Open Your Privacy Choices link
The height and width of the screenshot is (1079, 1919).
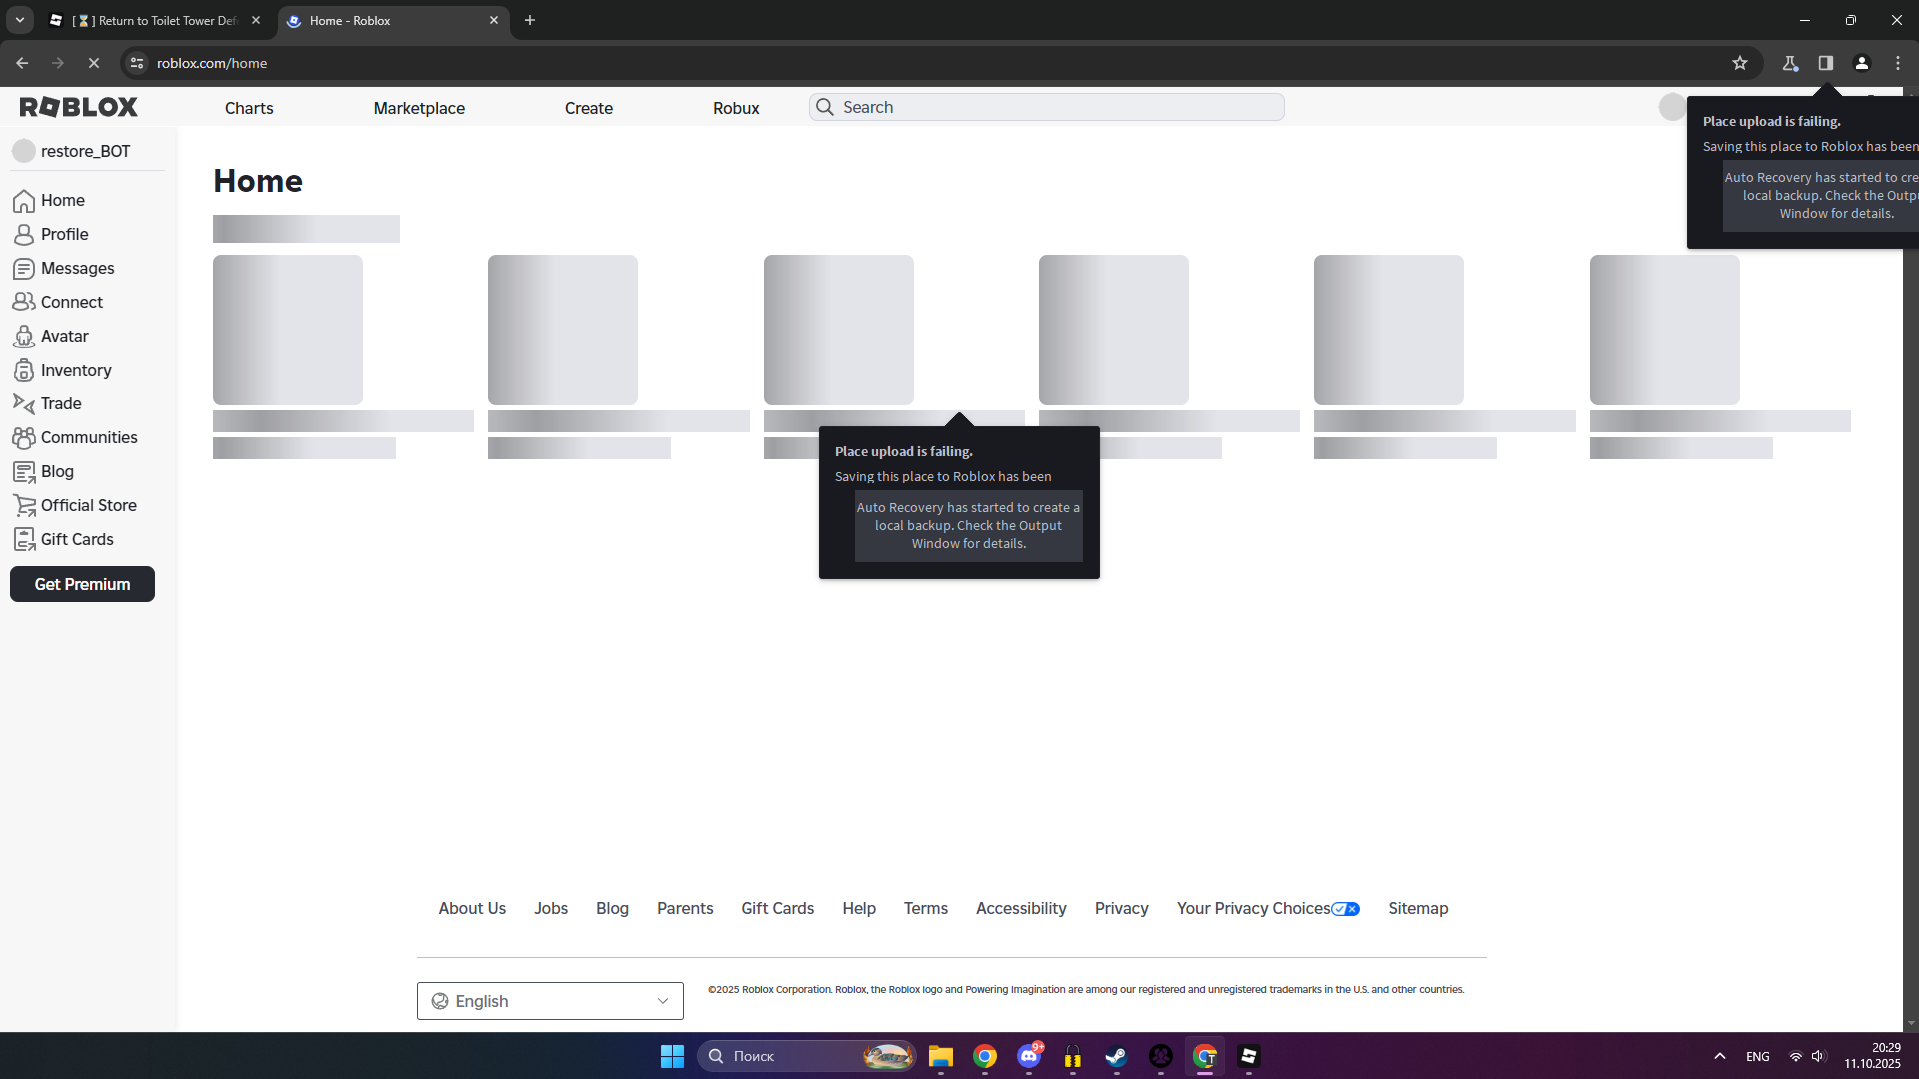[1268, 908]
